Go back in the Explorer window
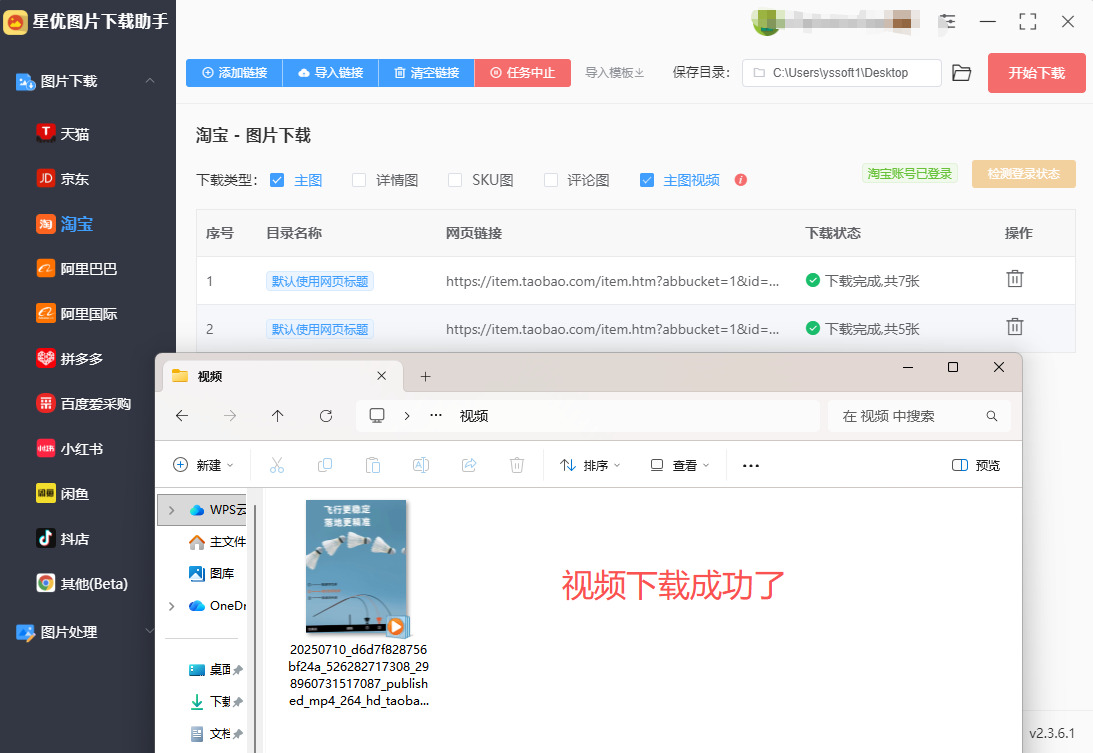 (182, 416)
